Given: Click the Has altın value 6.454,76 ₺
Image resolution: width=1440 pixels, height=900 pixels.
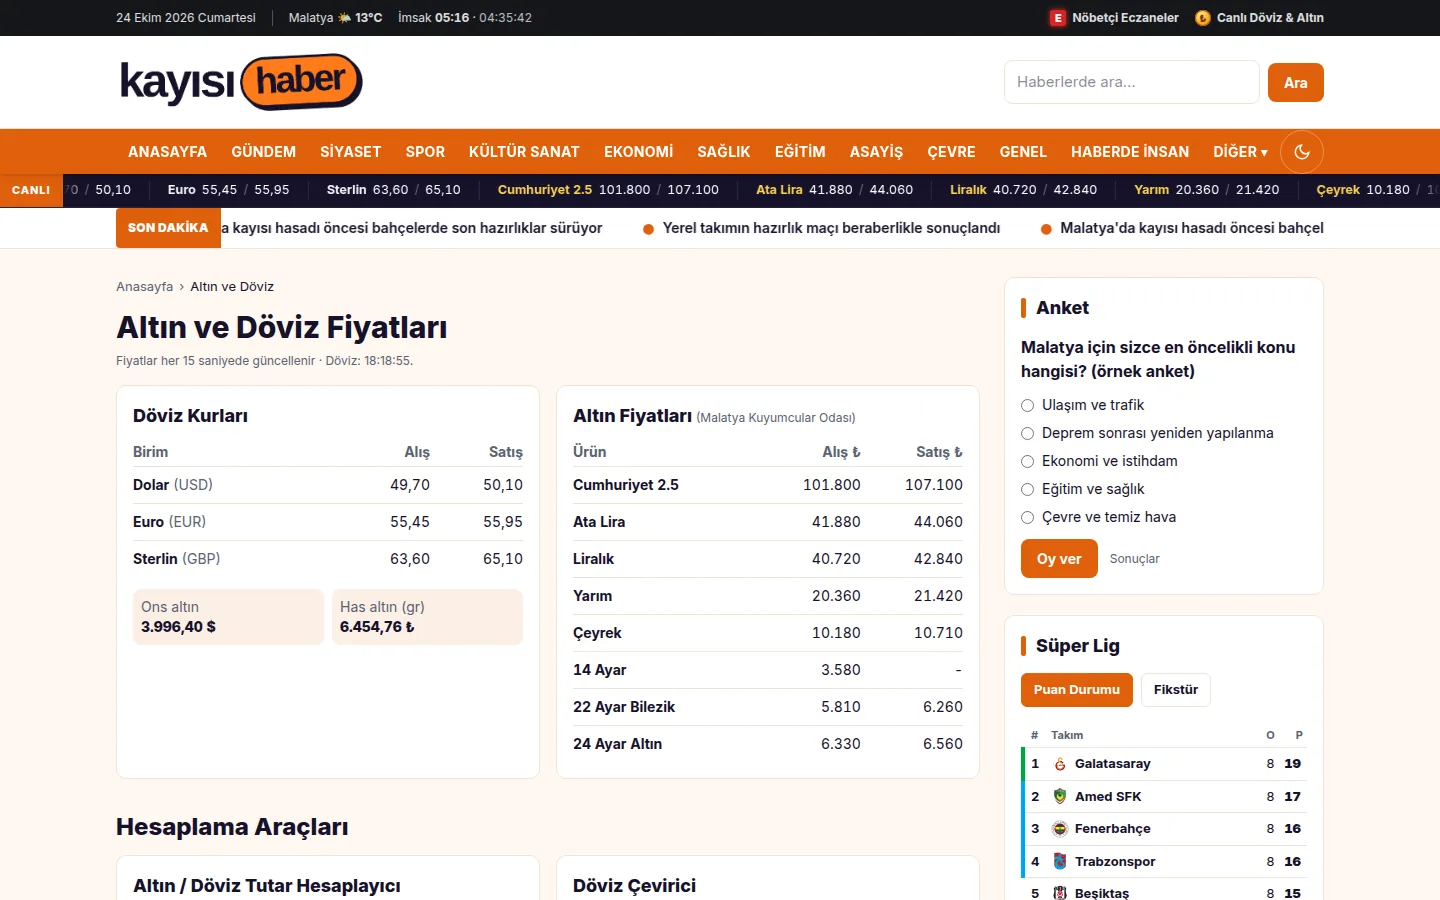Looking at the screenshot, I should [x=377, y=627].
